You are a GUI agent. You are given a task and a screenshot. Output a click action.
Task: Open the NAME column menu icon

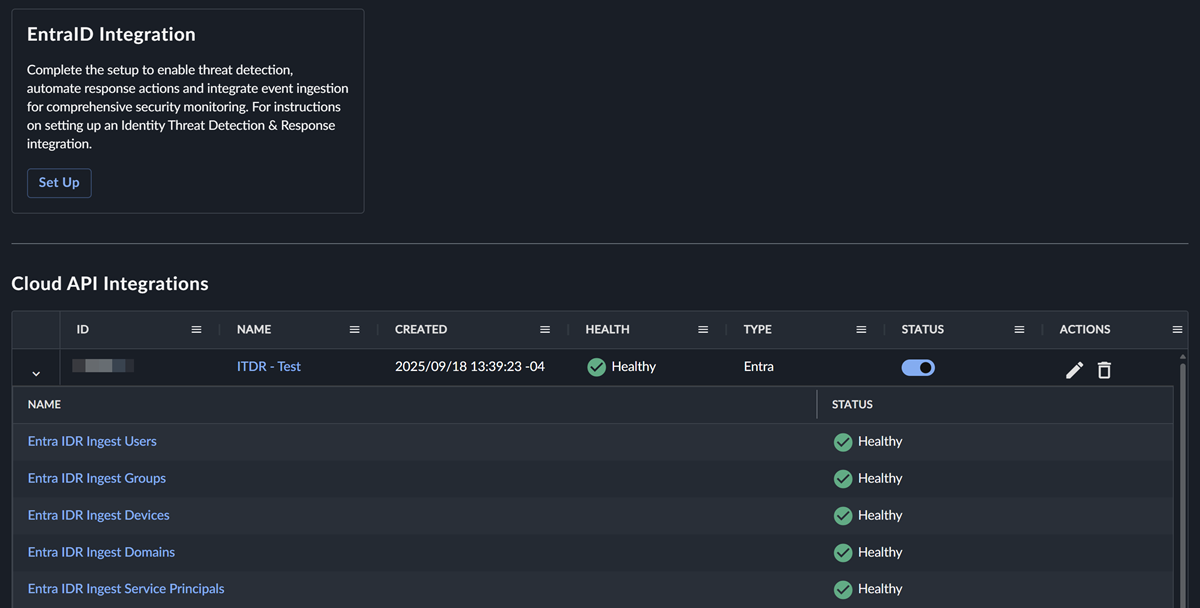(354, 330)
